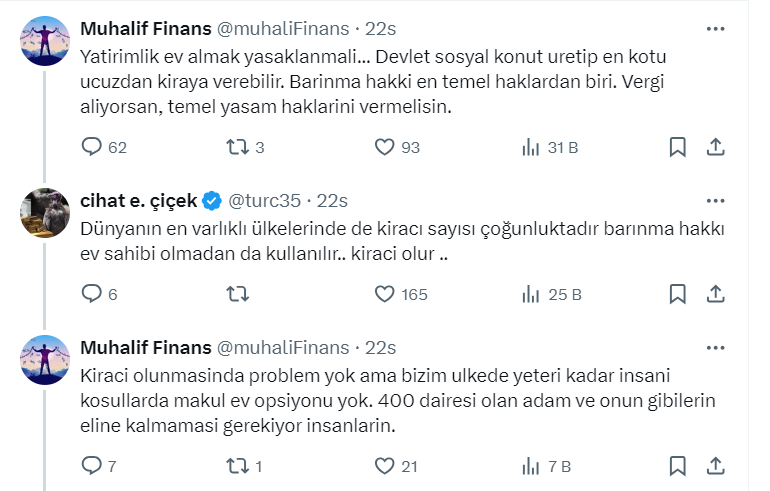
Task: Reply to the first Muhalif Finans tweet
Action: point(91,148)
